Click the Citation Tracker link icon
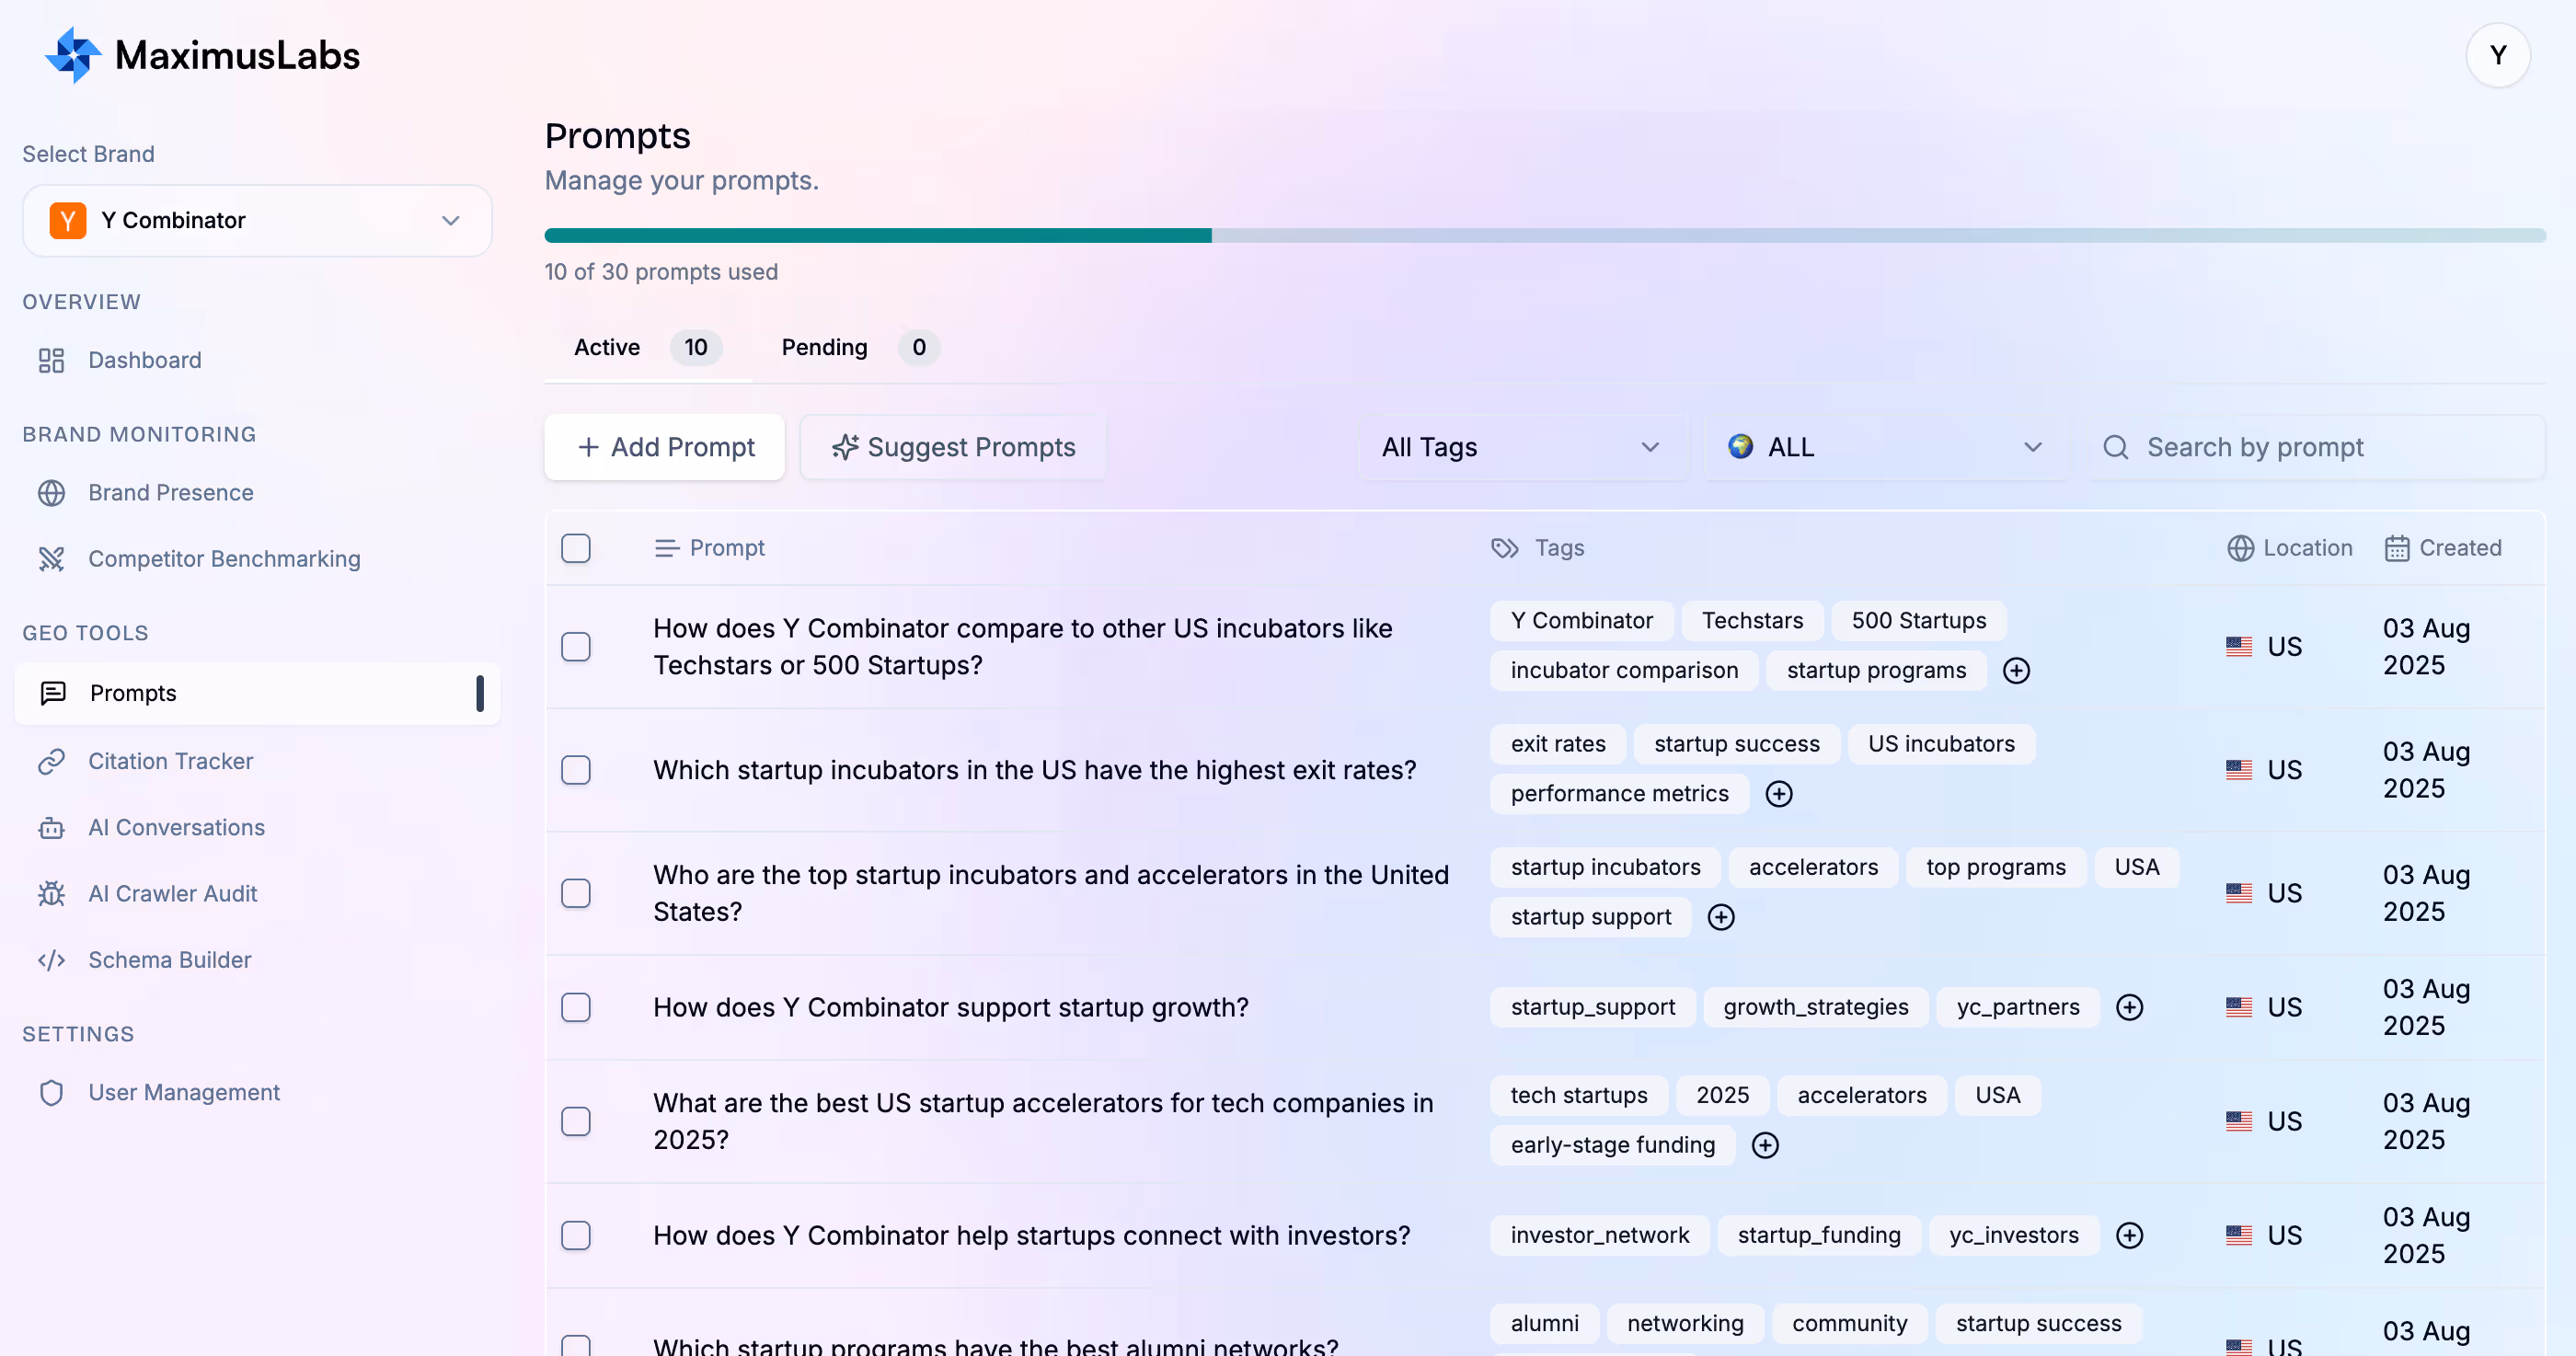This screenshot has height=1356, width=2576. tap(51, 761)
